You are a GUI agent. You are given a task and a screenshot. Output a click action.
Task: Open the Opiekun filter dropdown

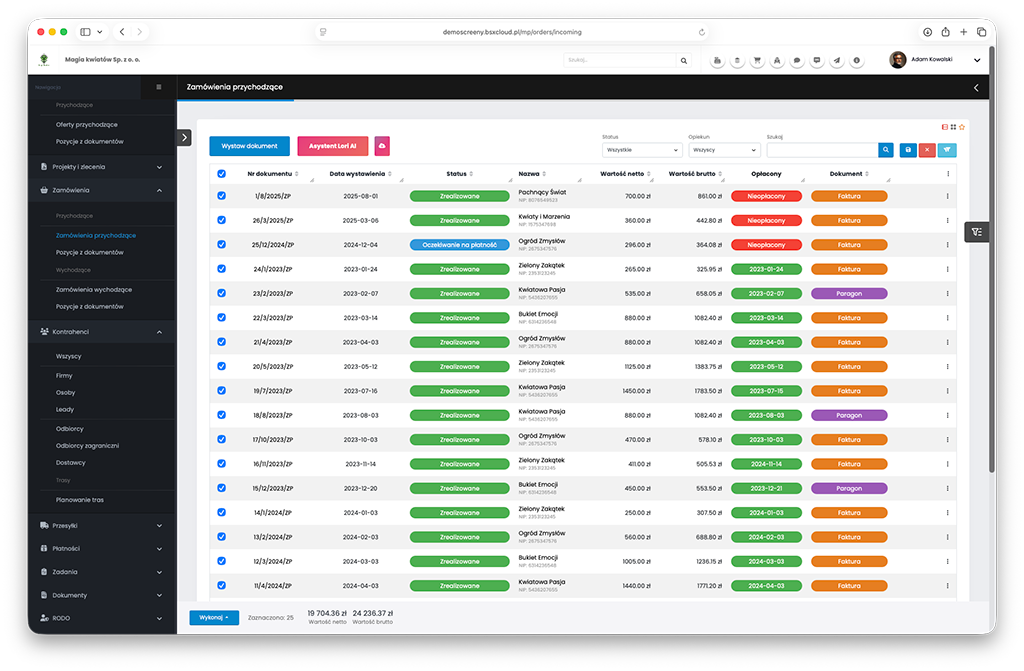(724, 150)
